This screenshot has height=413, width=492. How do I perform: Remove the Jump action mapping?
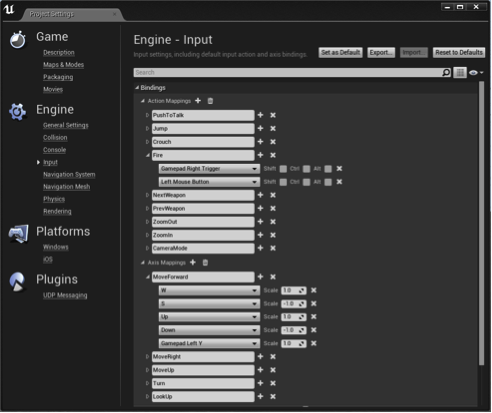tap(273, 128)
